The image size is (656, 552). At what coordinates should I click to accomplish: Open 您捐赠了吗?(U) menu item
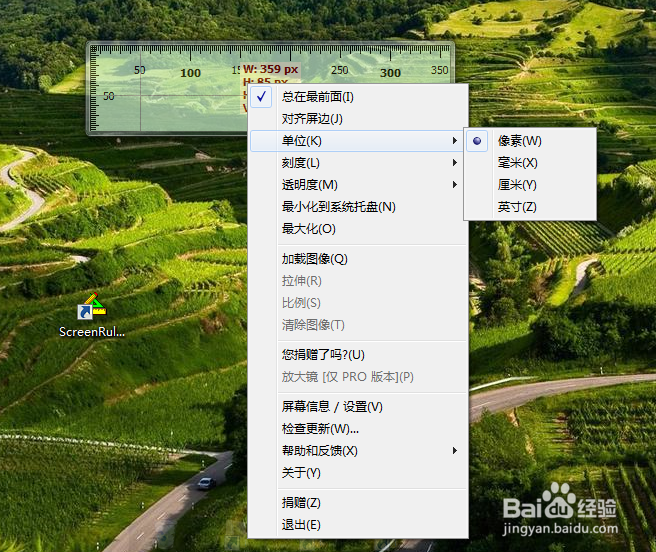pyautogui.click(x=358, y=355)
